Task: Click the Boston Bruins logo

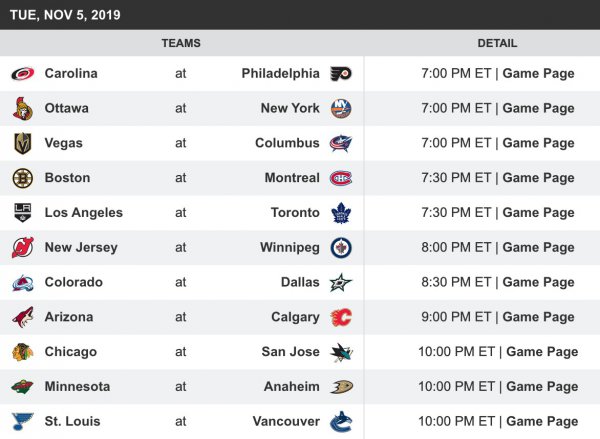Action: tap(22, 178)
